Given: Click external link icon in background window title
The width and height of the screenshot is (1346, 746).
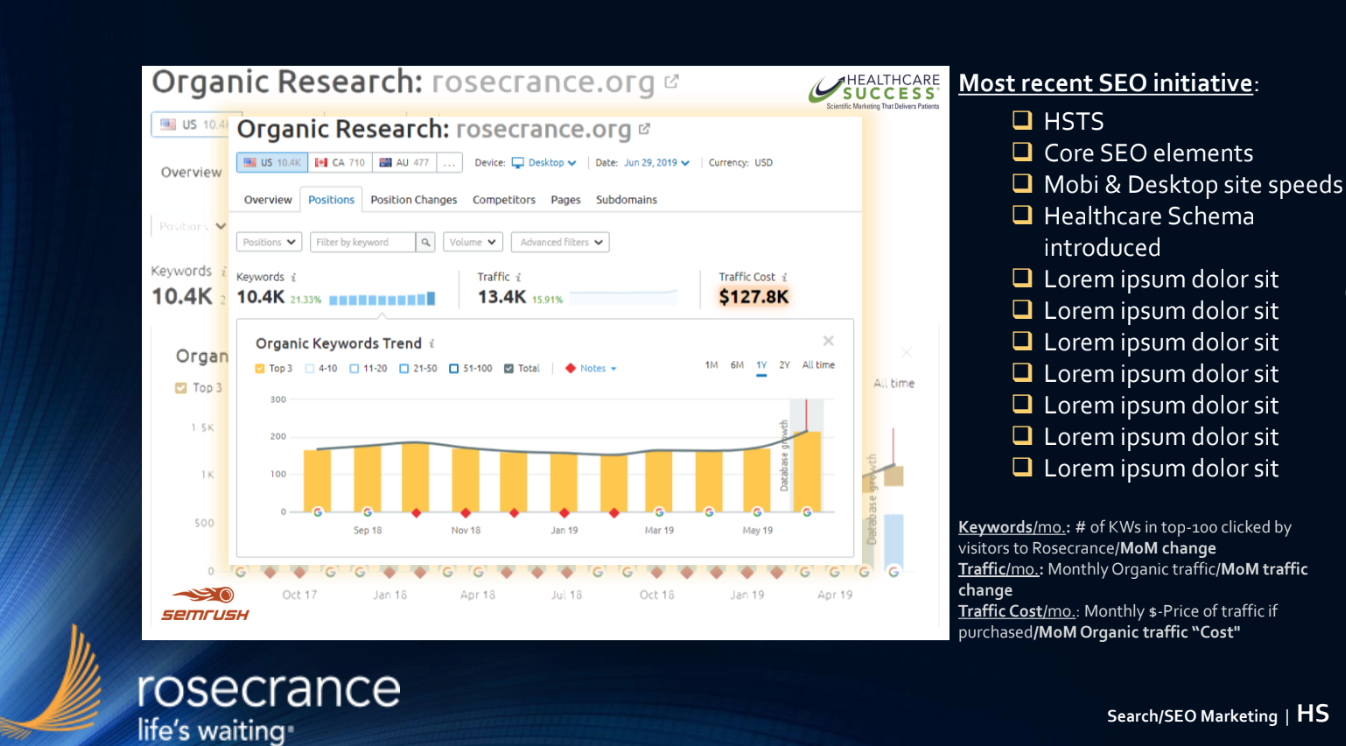Looking at the screenshot, I should point(671,81).
